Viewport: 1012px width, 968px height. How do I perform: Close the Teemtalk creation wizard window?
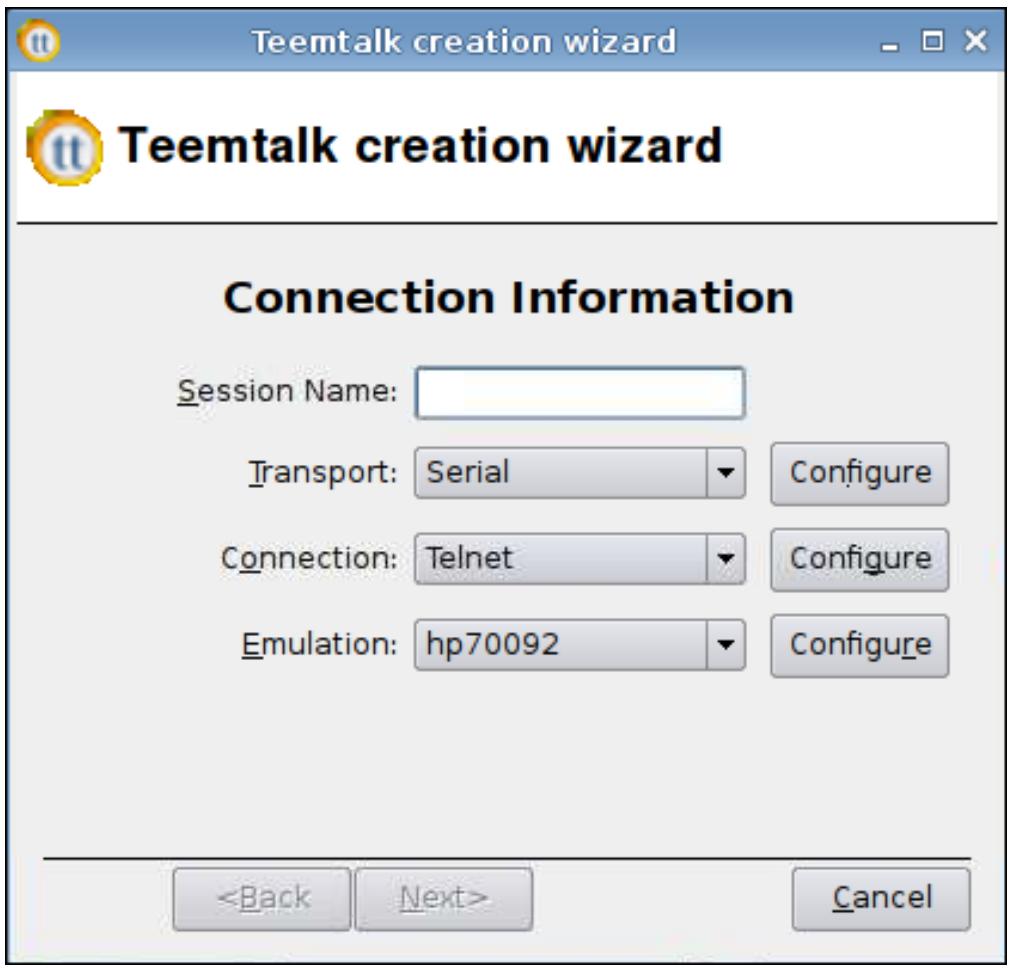coord(975,41)
